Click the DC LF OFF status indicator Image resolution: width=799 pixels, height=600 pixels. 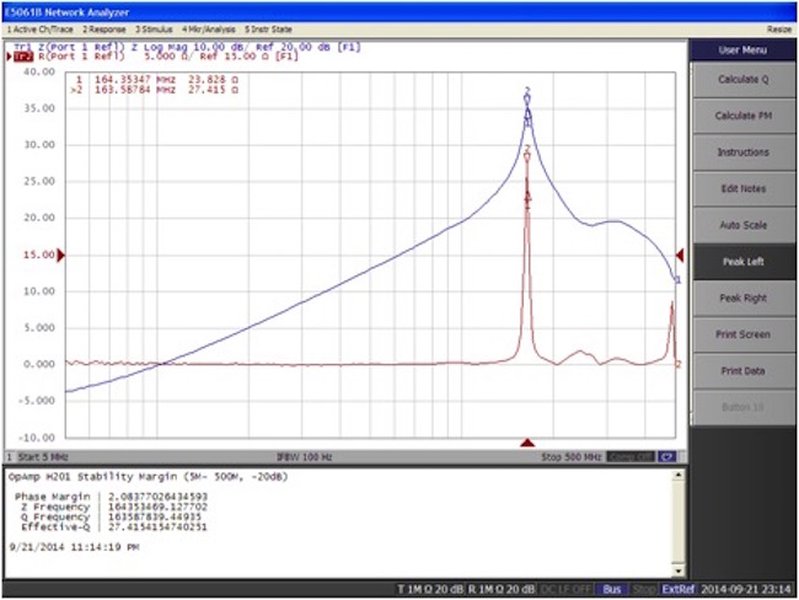click(565, 589)
